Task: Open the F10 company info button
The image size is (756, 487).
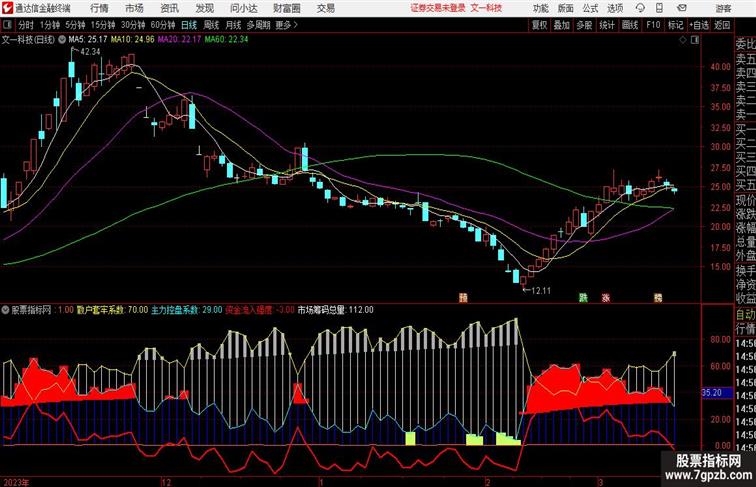Action: click(x=653, y=25)
